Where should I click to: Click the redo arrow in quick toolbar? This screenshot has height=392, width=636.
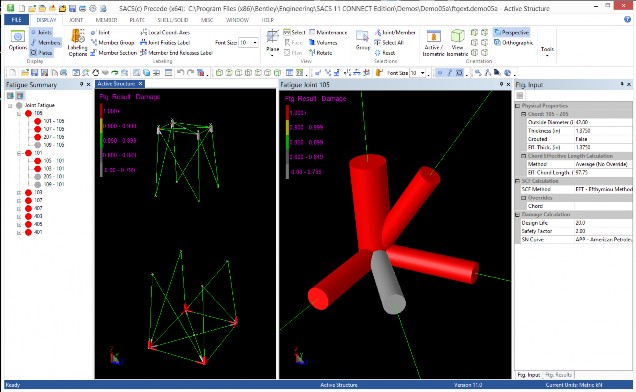coord(191,73)
